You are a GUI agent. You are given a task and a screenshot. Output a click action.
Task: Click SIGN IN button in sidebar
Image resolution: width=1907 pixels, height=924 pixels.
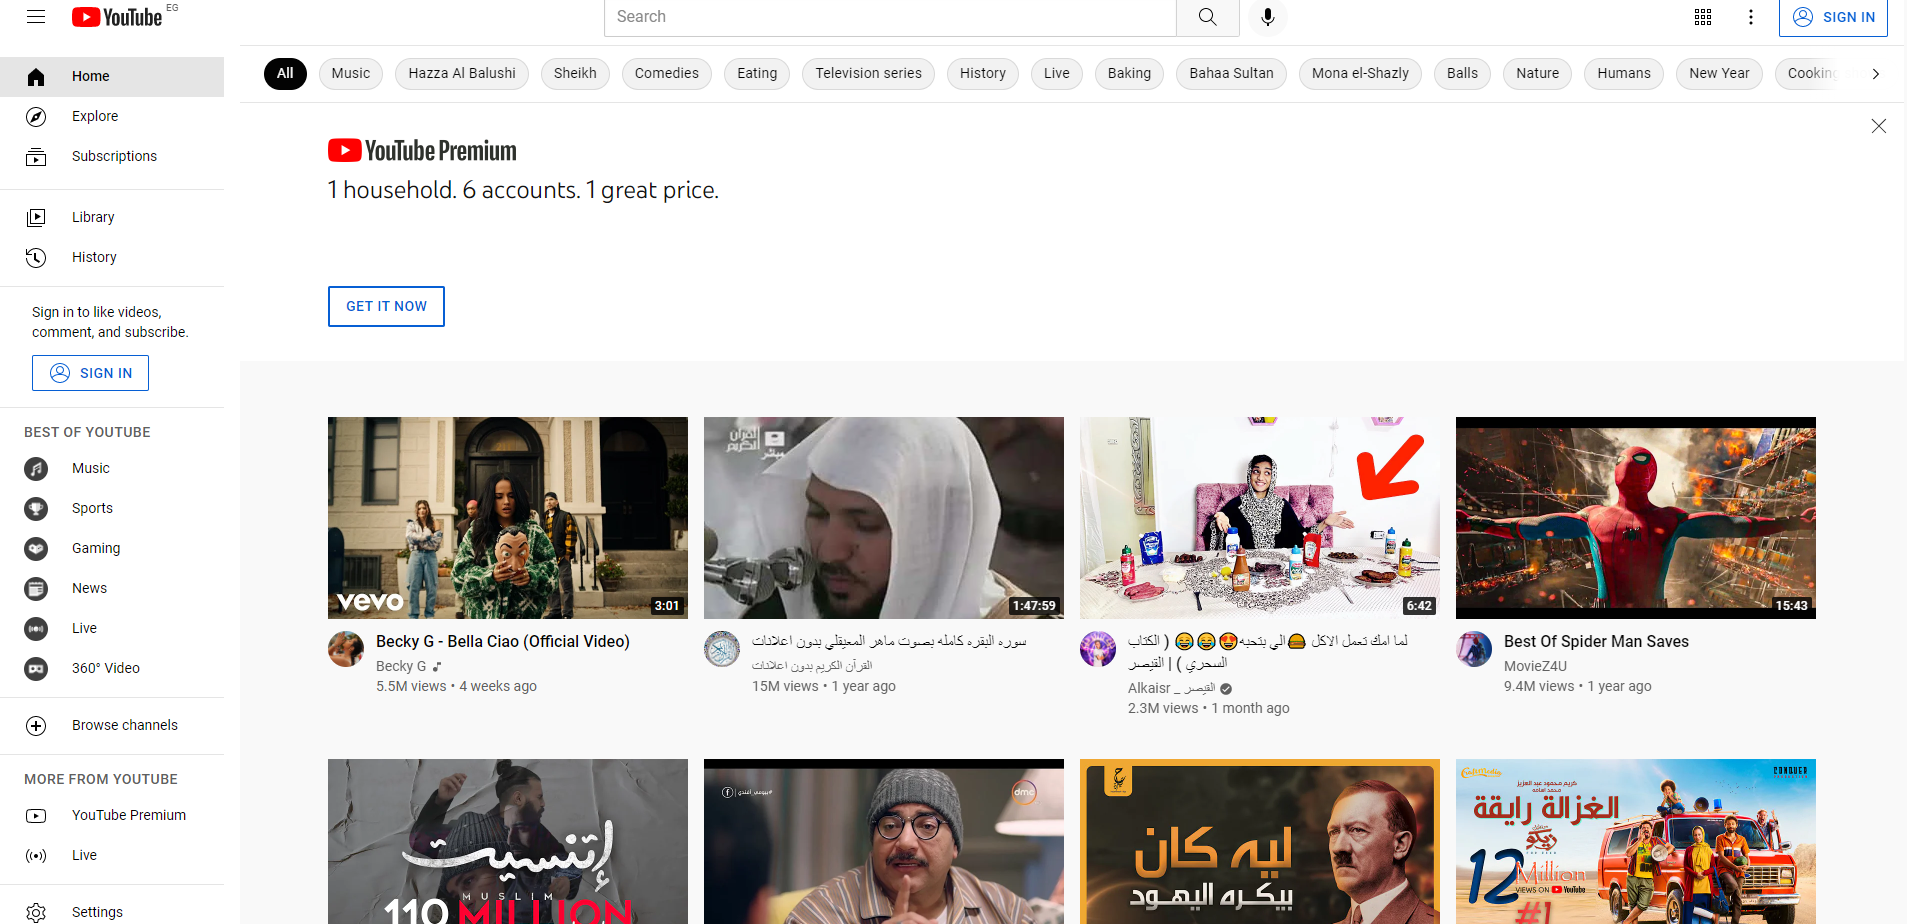[90, 373]
